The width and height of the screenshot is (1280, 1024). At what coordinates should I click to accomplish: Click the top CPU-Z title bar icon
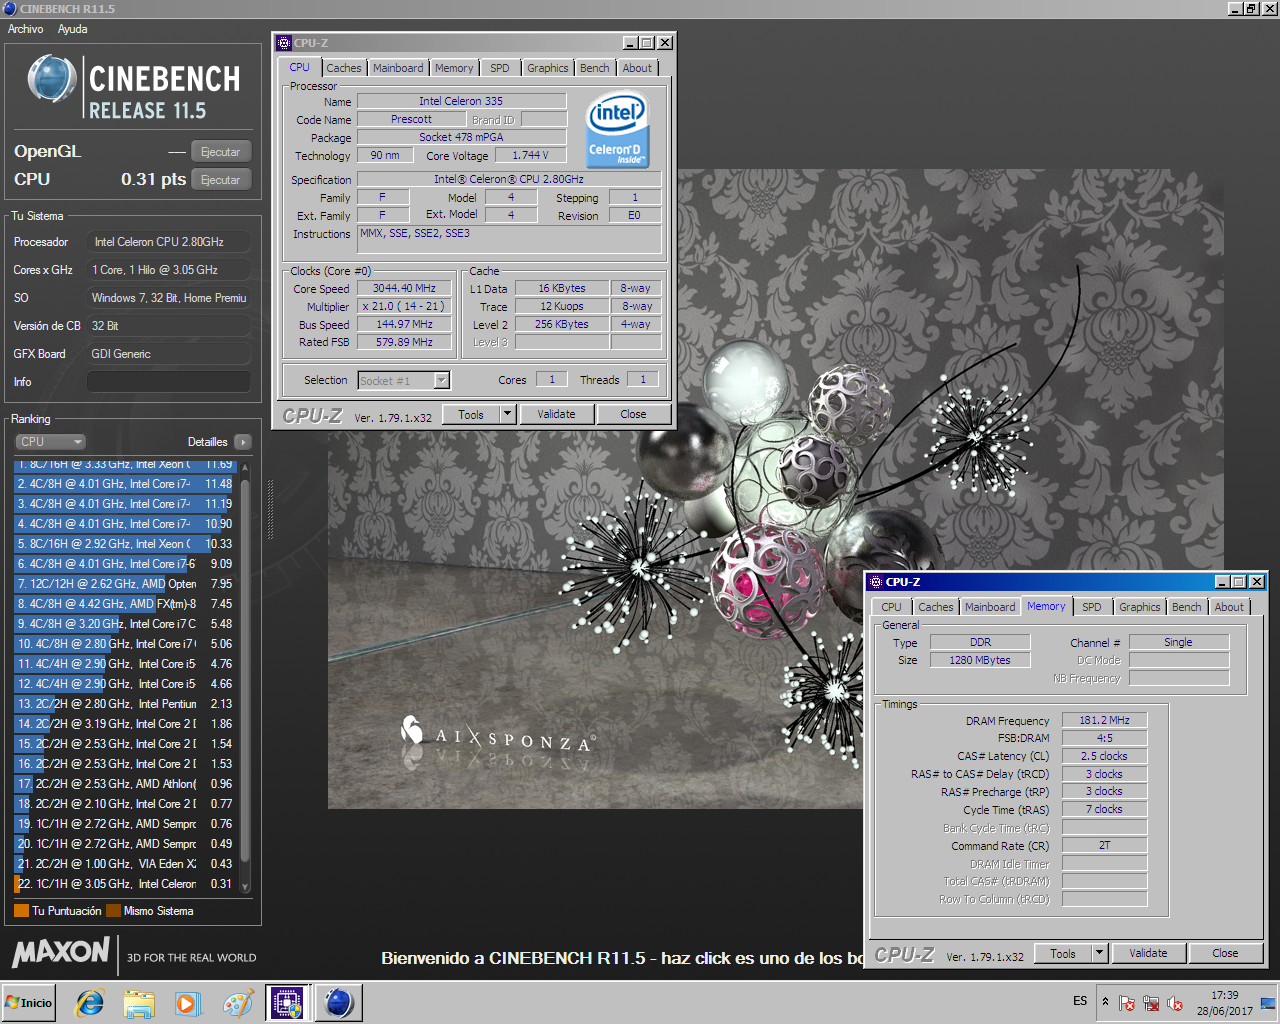[284, 43]
